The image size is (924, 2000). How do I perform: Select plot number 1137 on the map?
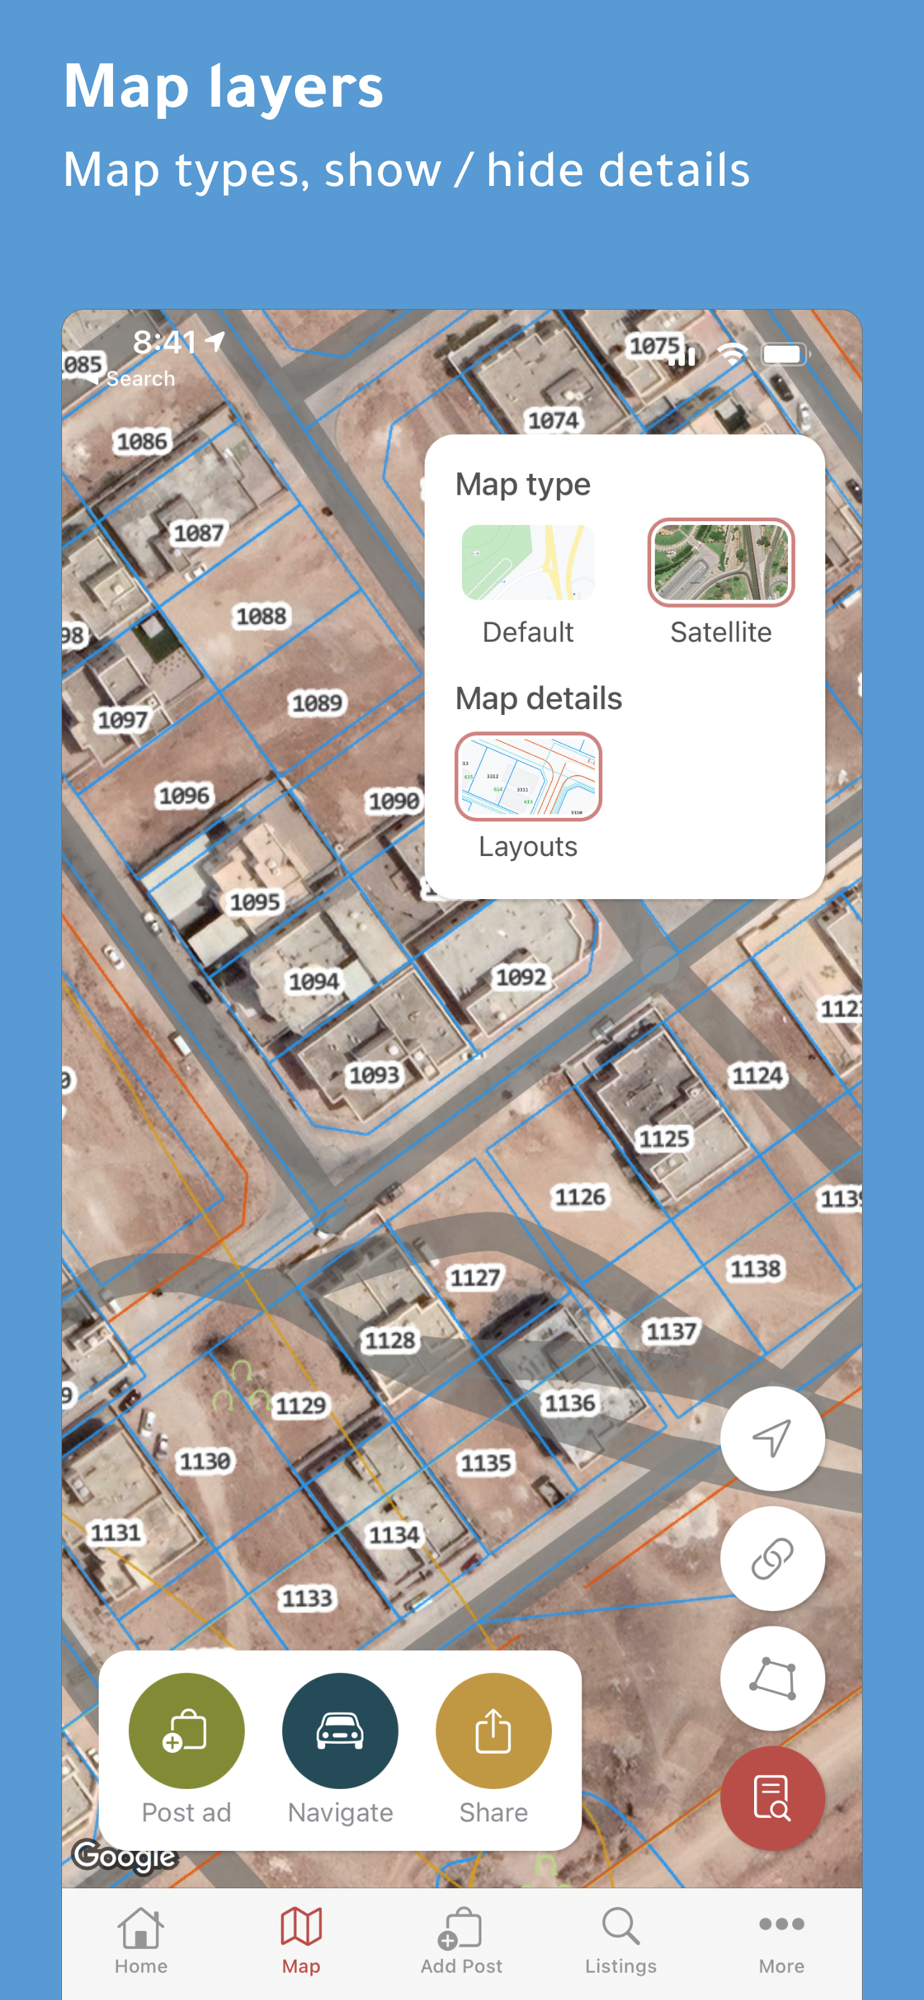[671, 1332]
